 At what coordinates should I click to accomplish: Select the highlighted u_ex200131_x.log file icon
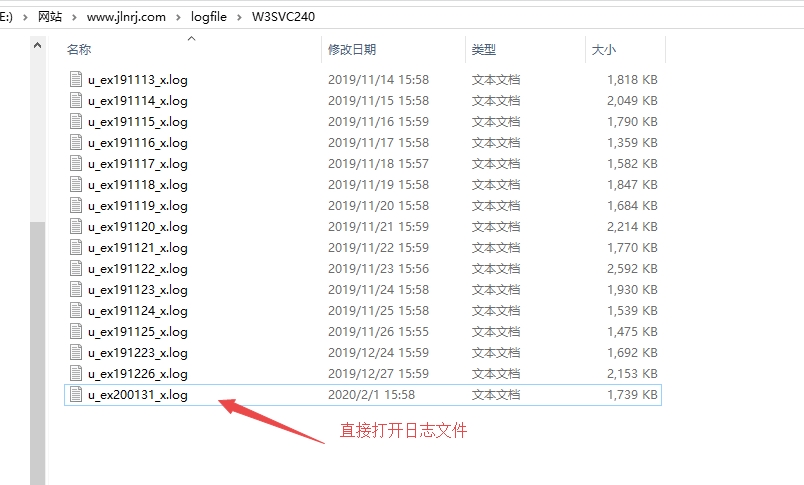(x=75, y=395)
